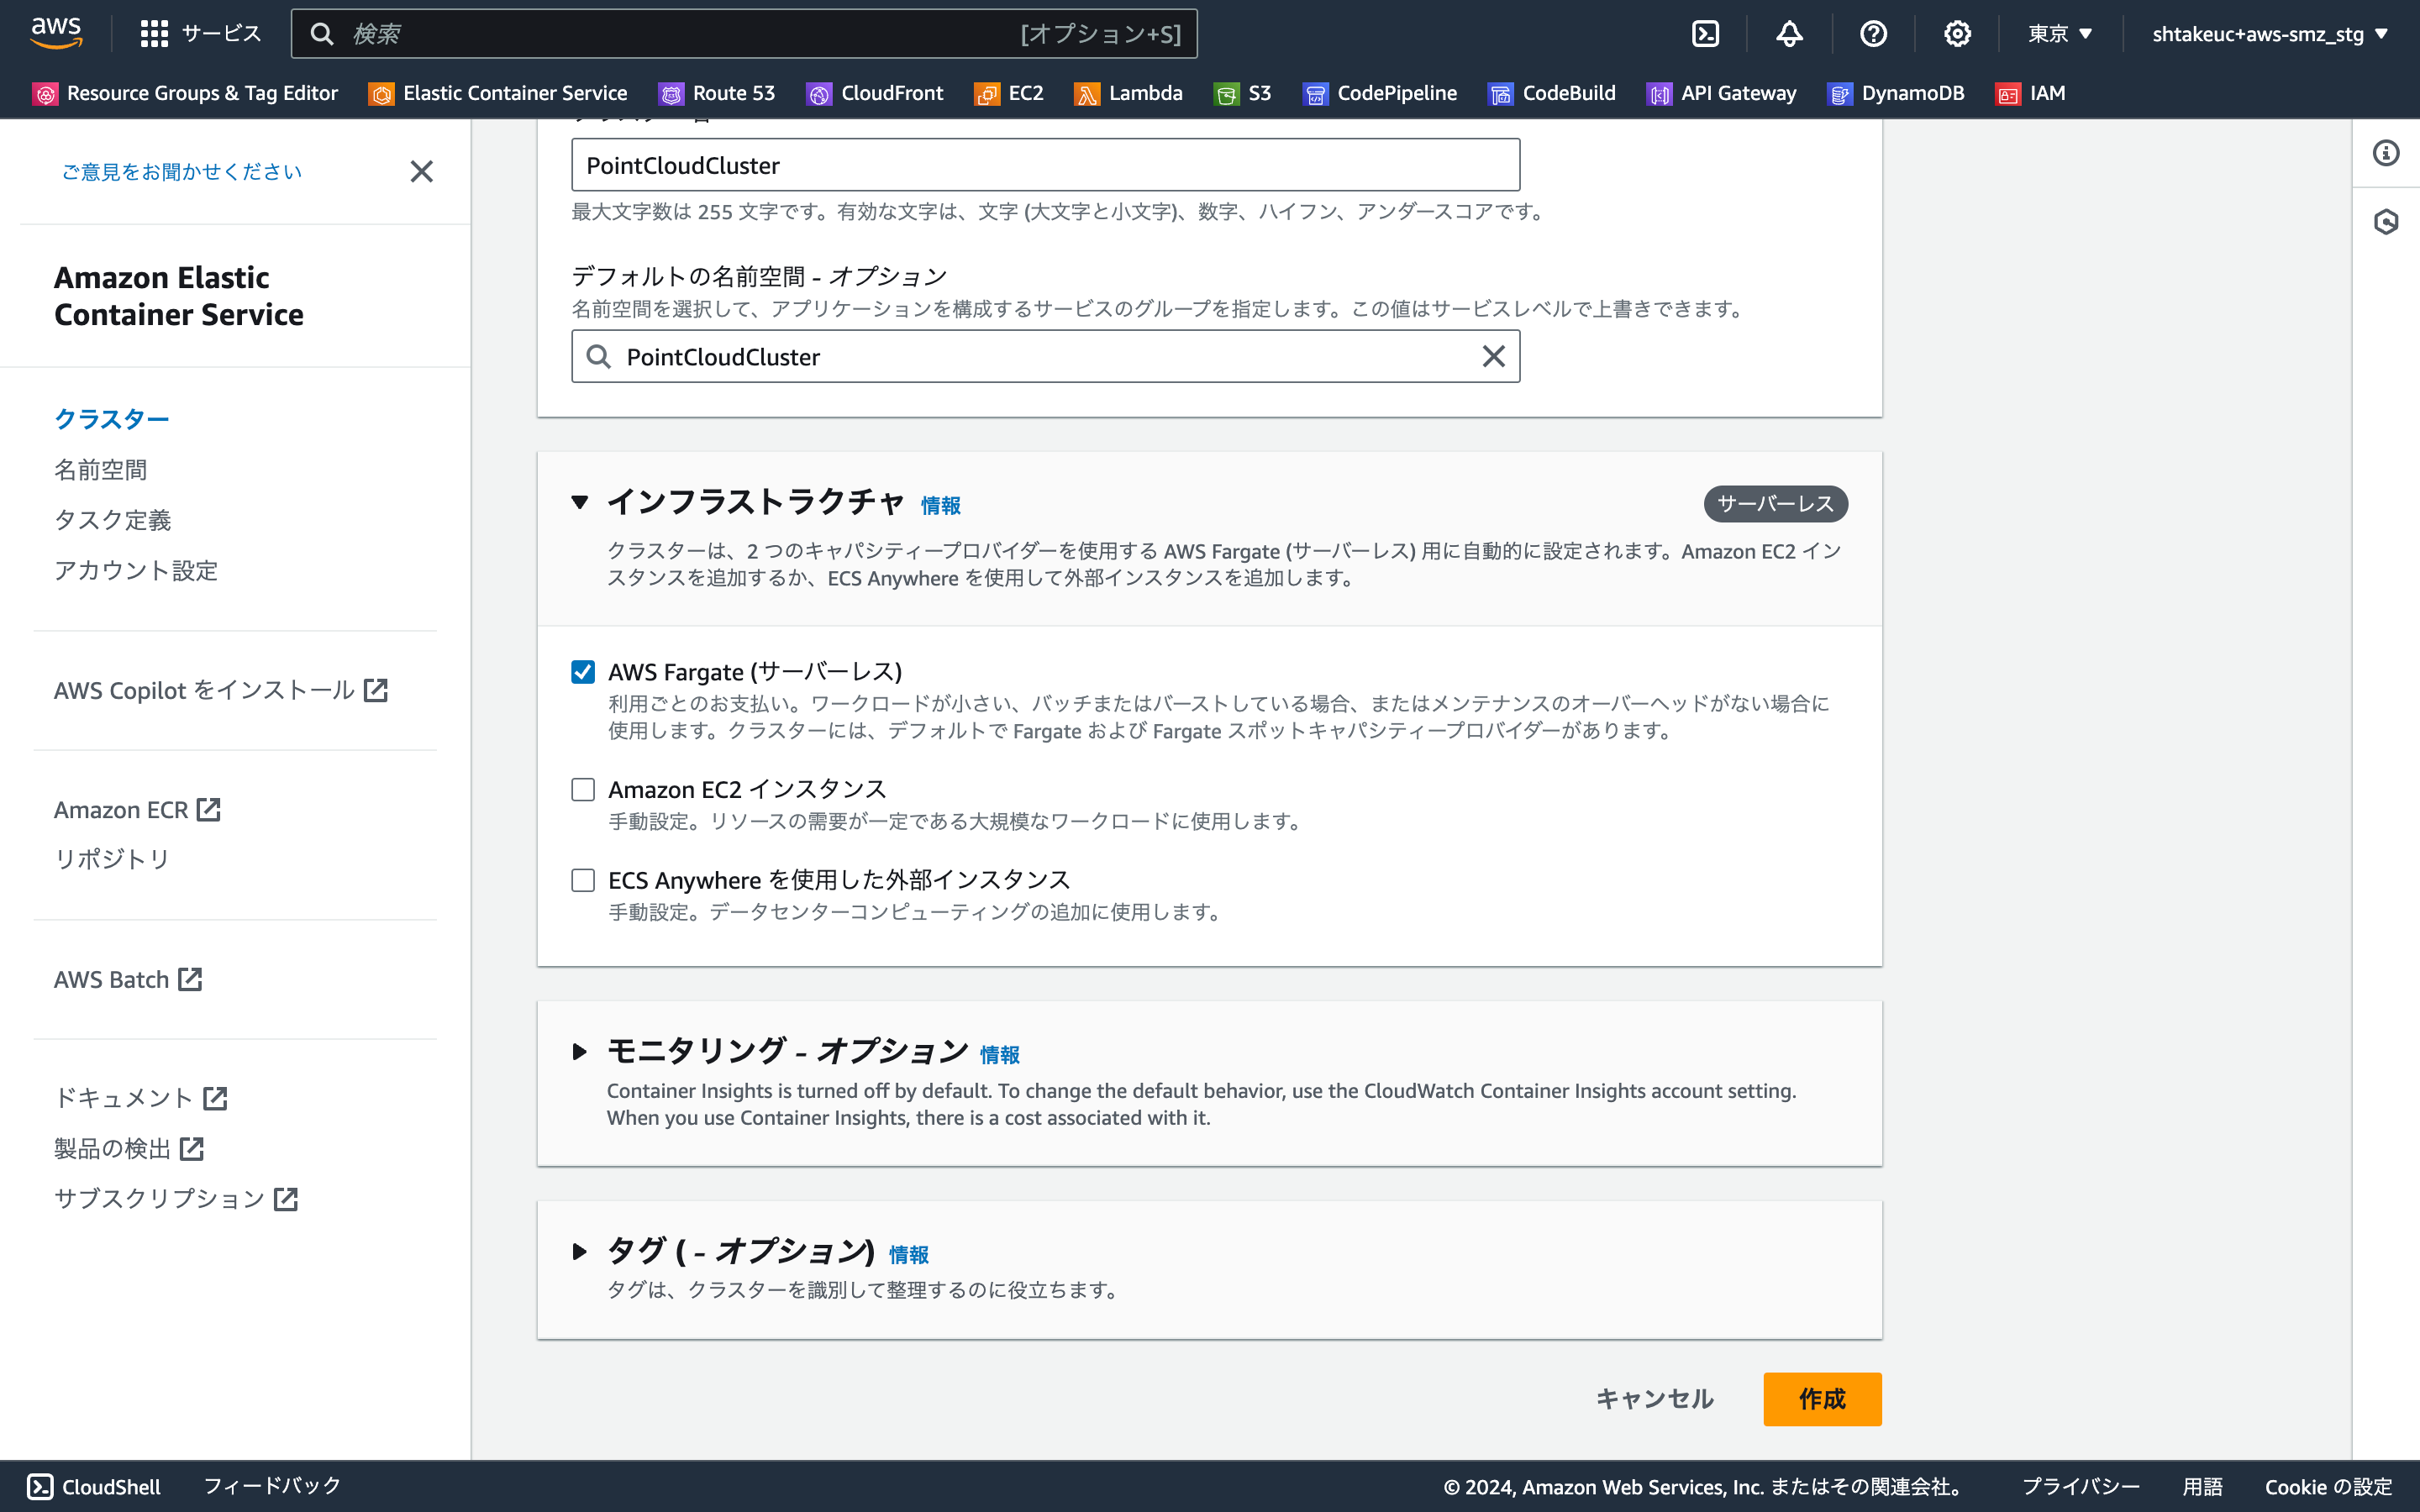Click API Gateway shortcut icon
The width and height of the screenshot is (2420, 1512).
tap(1659, 94)
